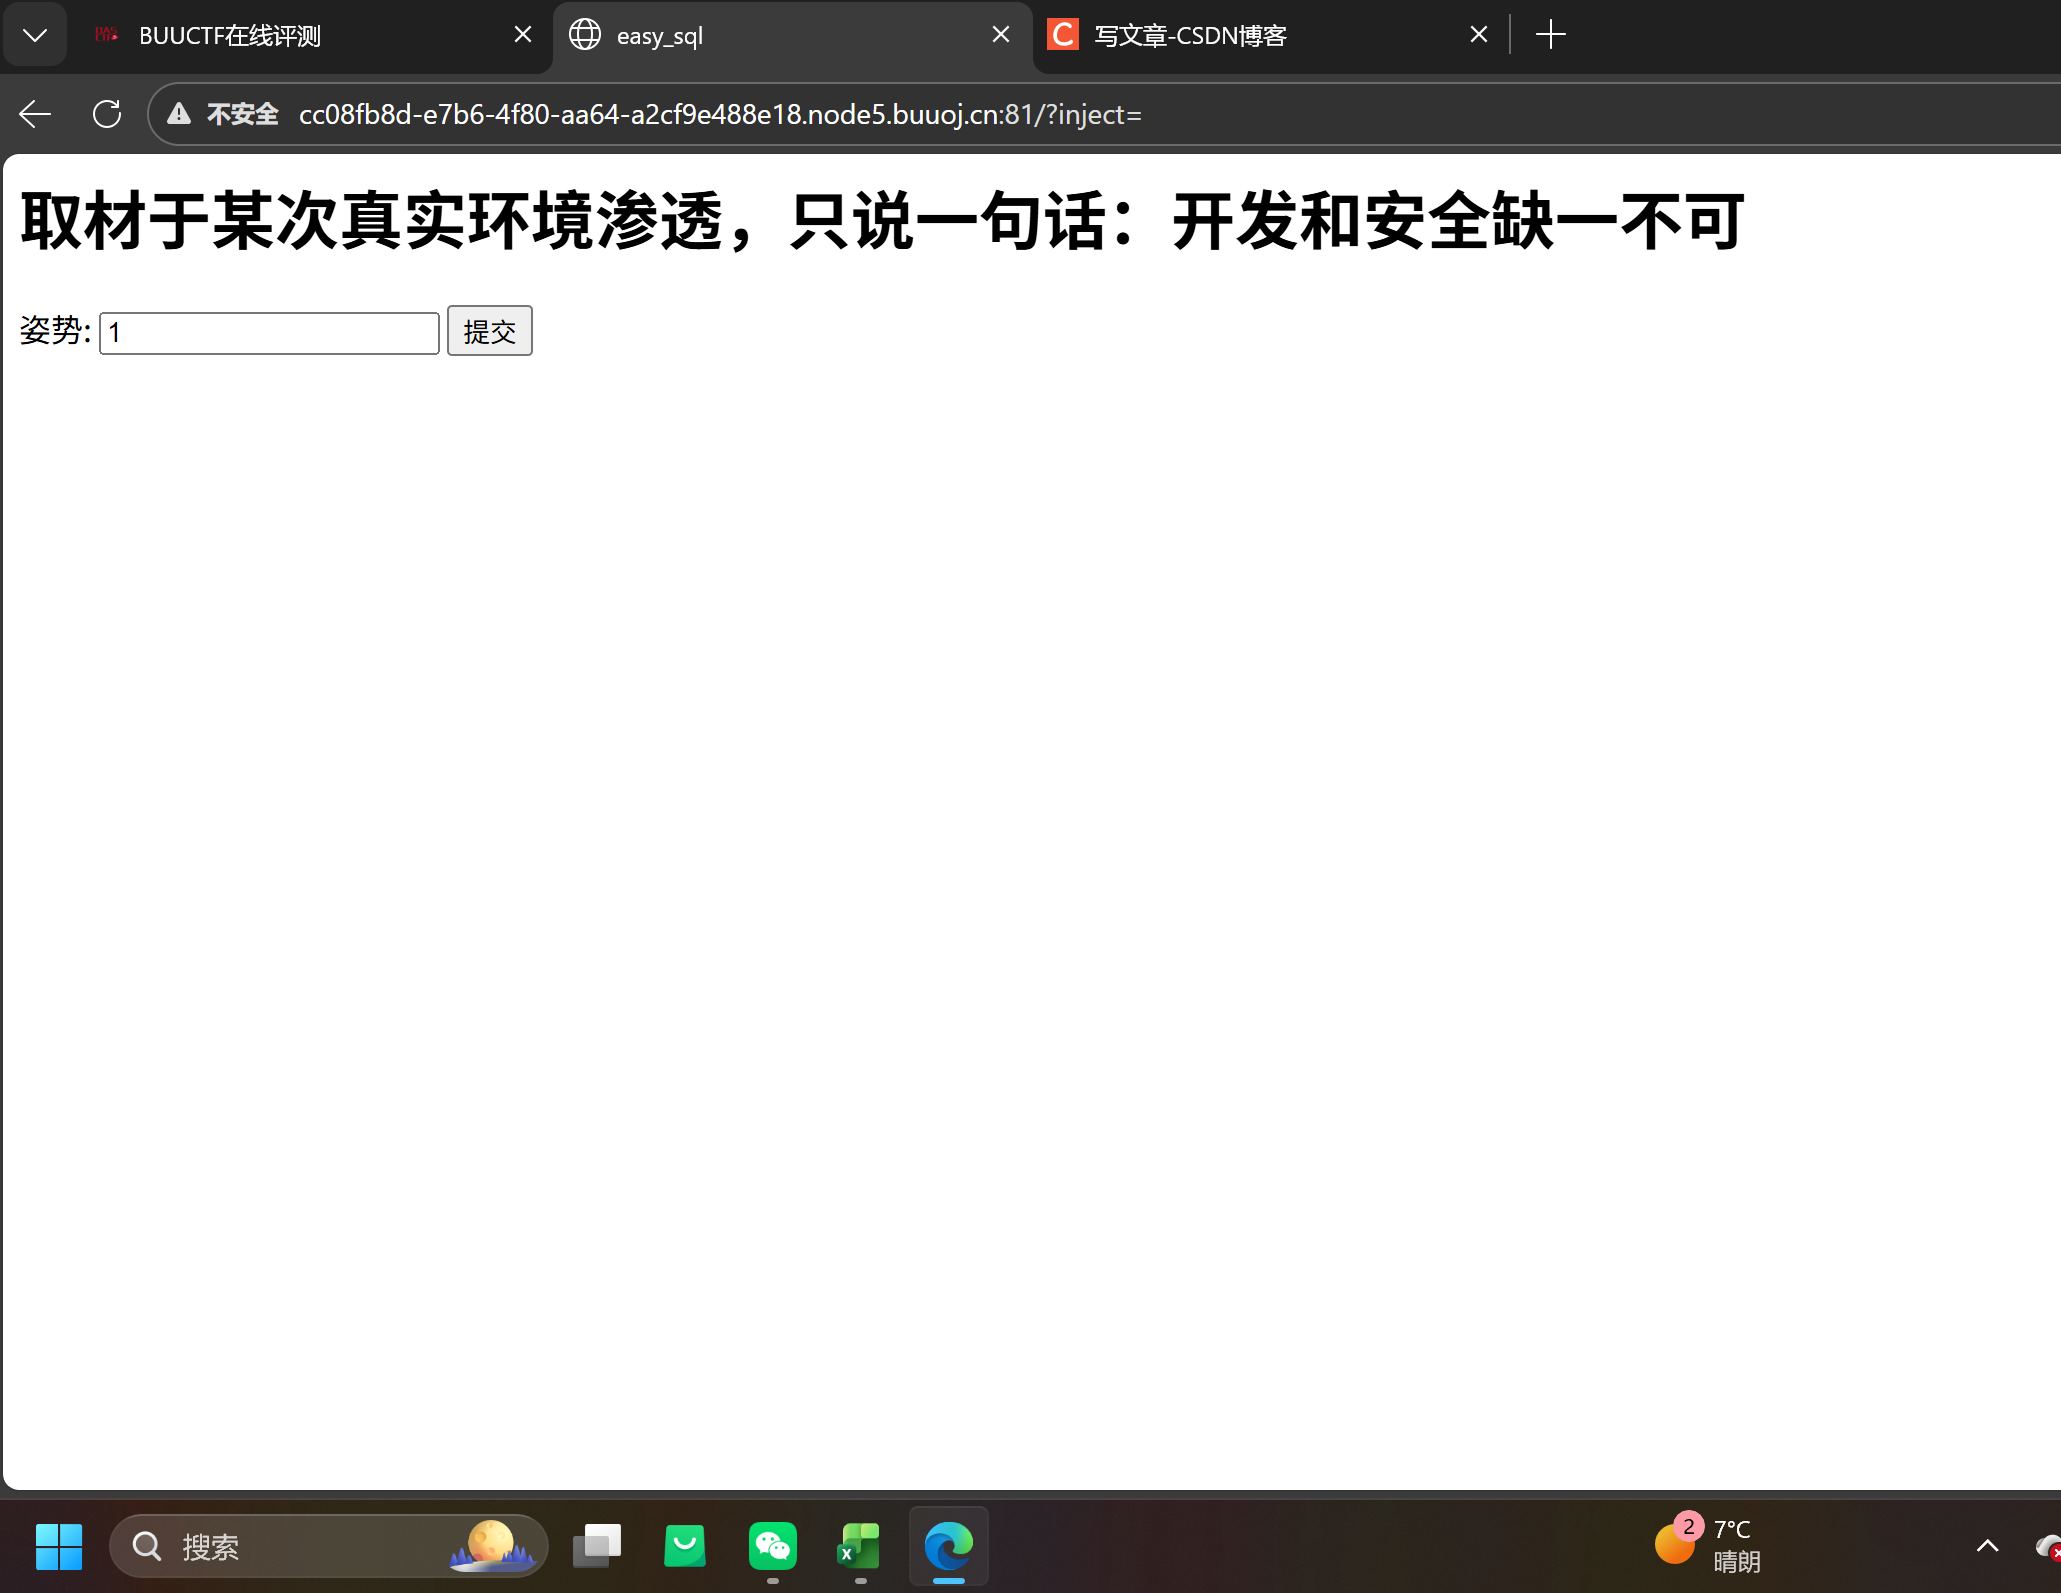Screen dimensions: 2061x1593
Task: Open Task View from the taskbar
Action: [597, 1545]
